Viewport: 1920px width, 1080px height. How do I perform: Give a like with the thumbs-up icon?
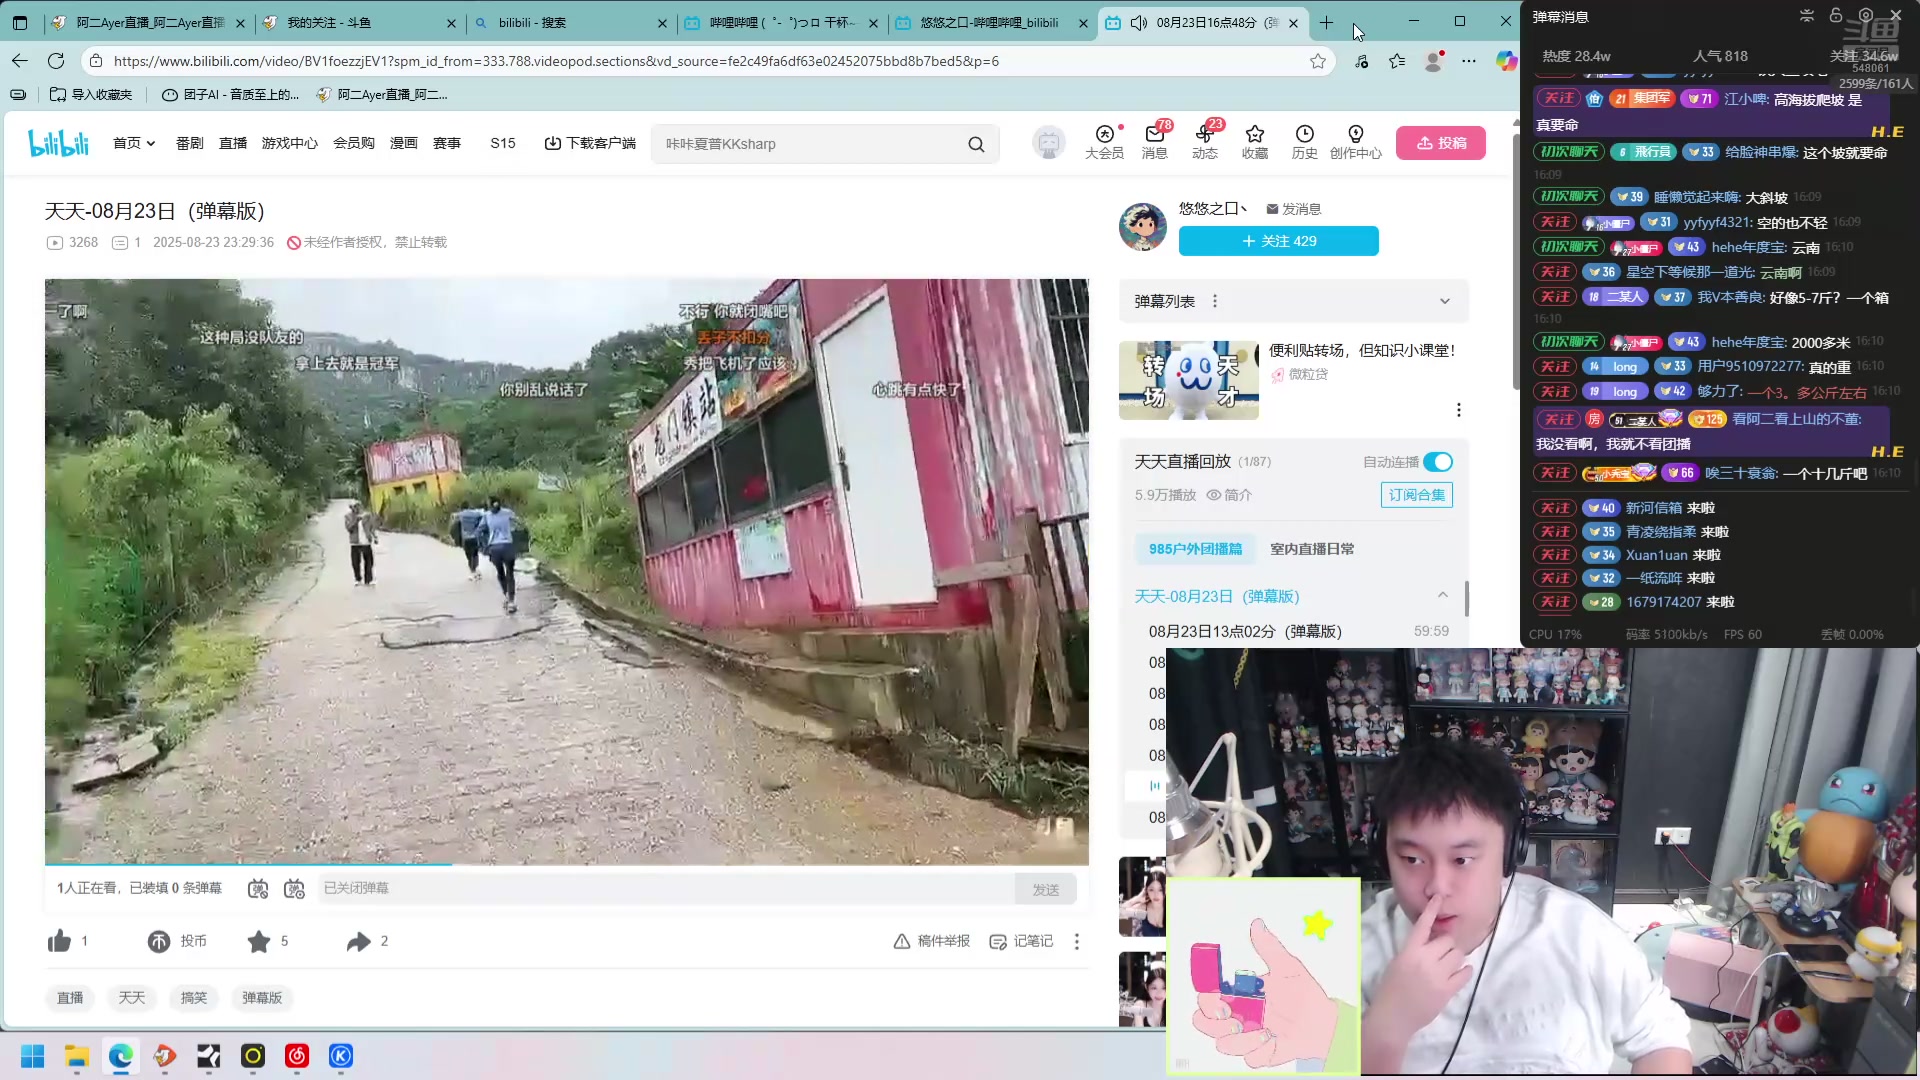tap(60, 941)
